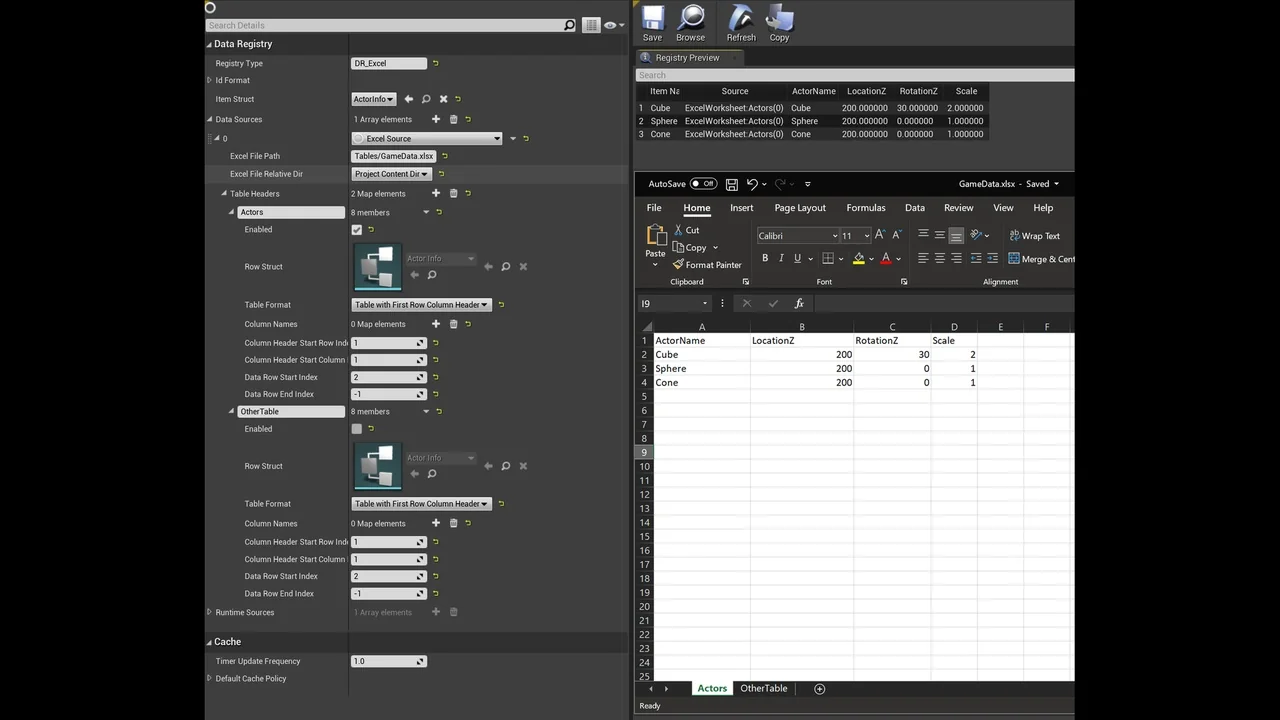Click Excel undo arrow in title bar
Viewport: 1280px width, 720px height.
[752, 184]
